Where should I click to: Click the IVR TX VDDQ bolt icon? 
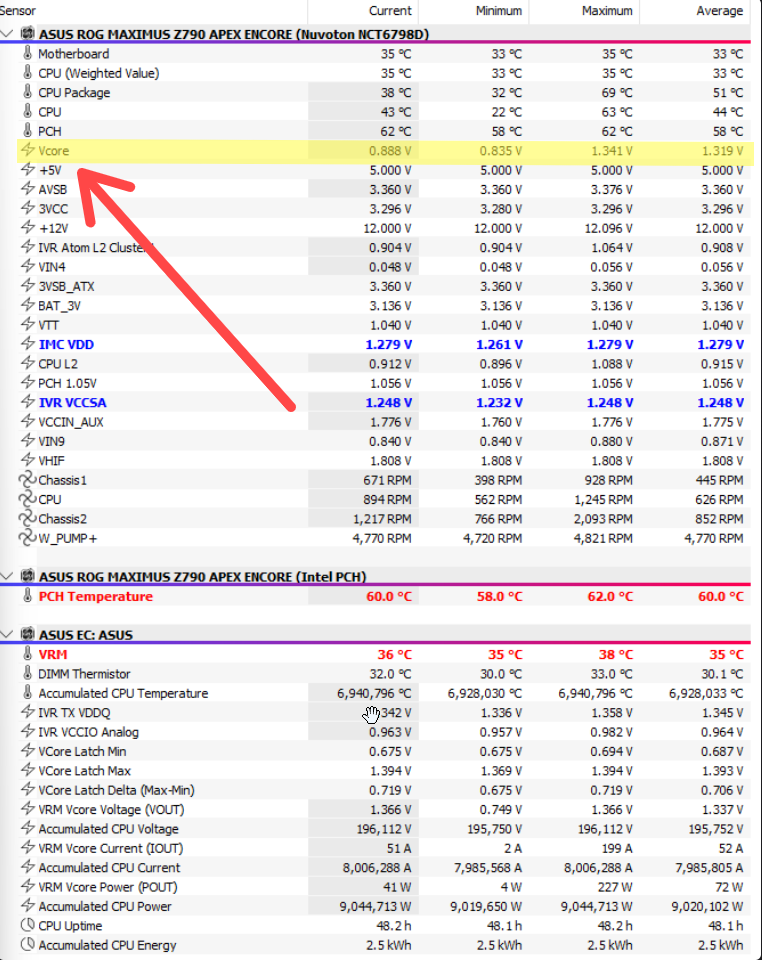pos(28,712)
